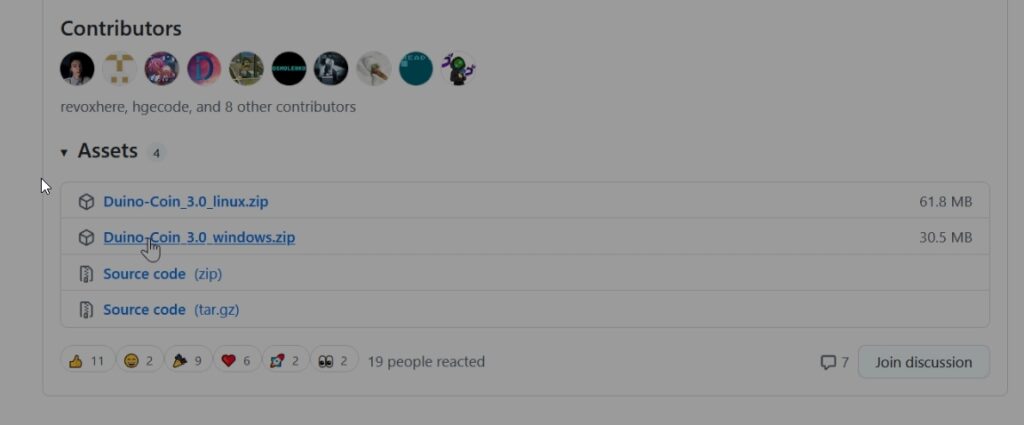
Task: Open the first contributor's avatar
Action: pyautogui.click(x=77, y=69)
